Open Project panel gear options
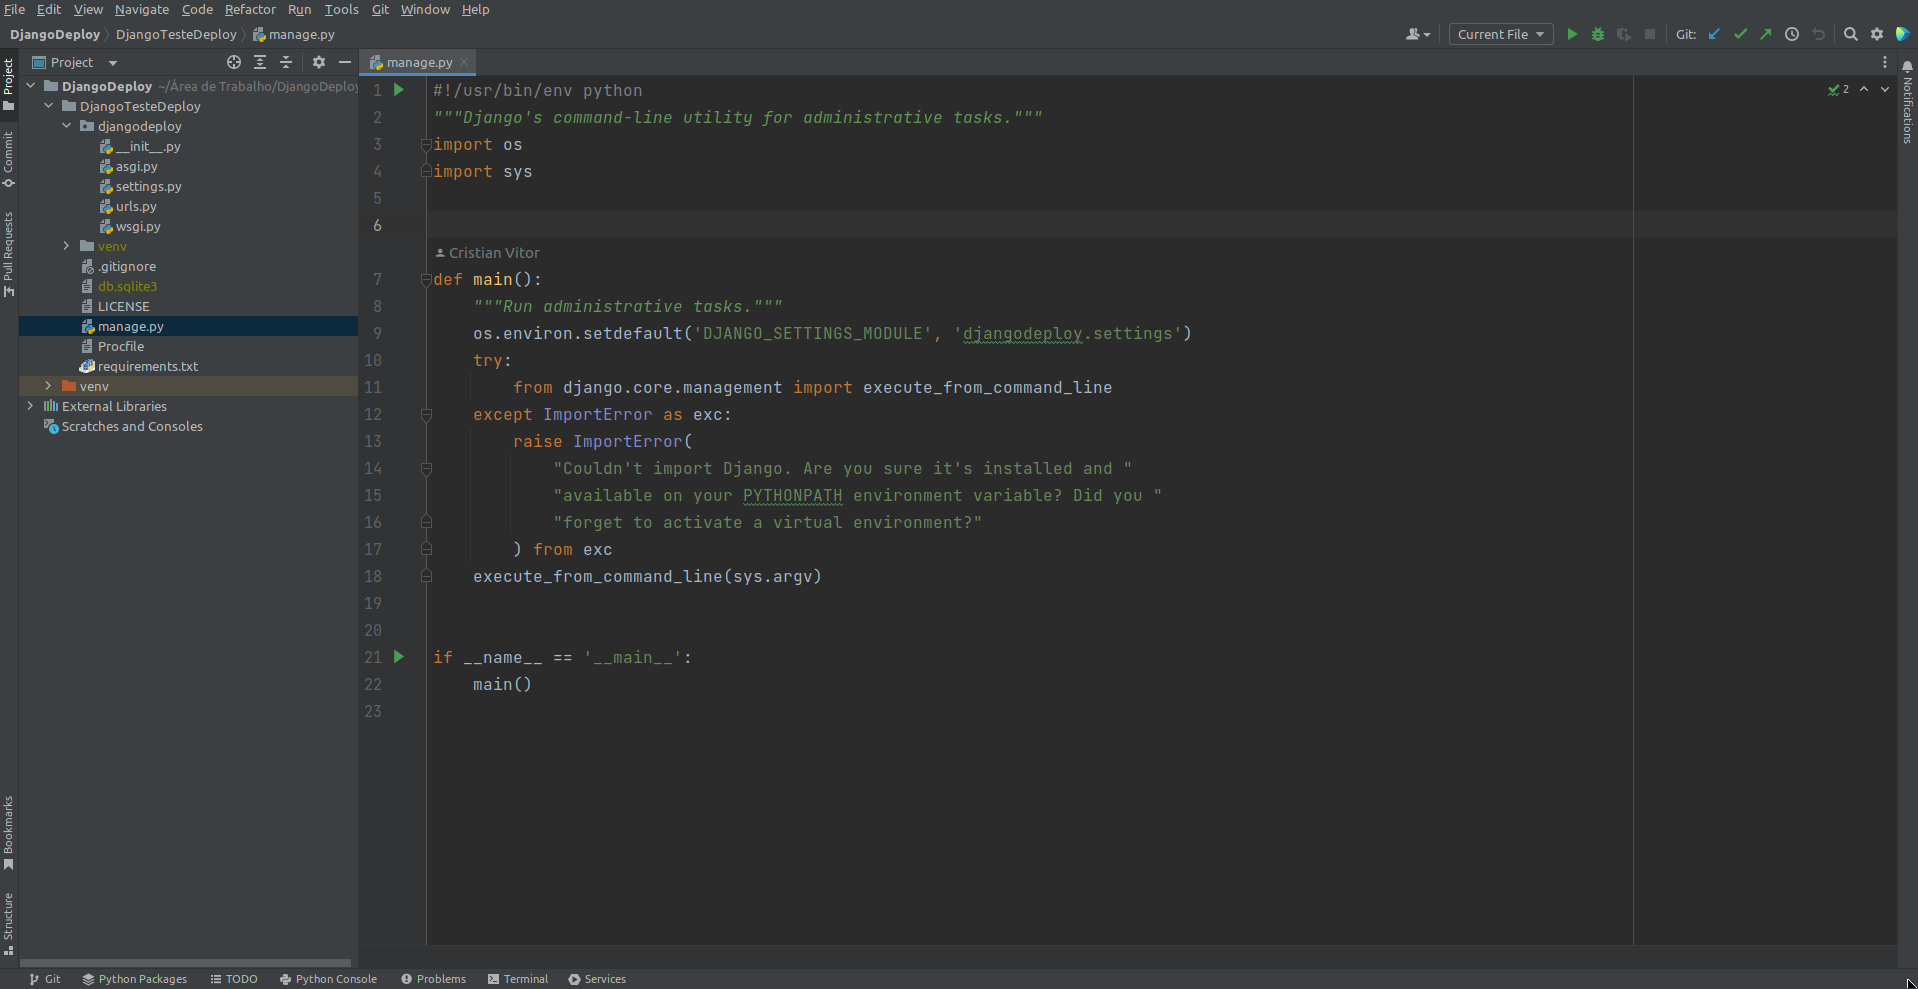Screen dimensions: 1918x989 click(319, 62)
